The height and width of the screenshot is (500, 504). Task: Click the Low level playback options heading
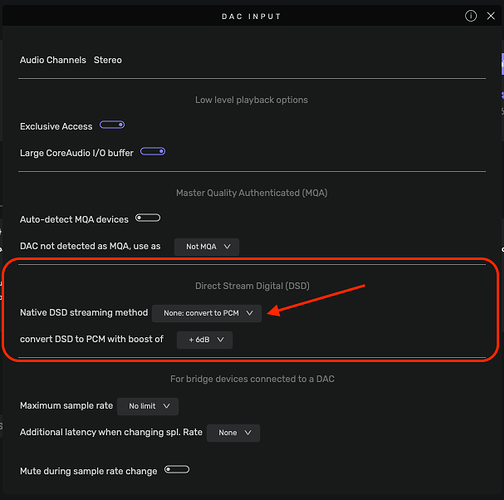[x=252, y=100]
